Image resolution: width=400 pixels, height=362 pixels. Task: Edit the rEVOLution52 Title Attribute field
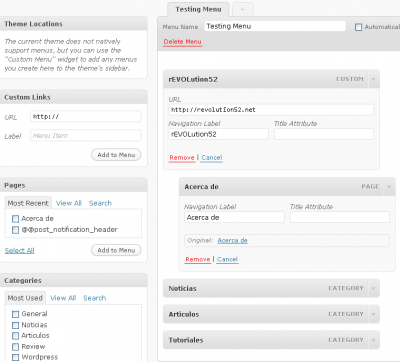point(324,134)
